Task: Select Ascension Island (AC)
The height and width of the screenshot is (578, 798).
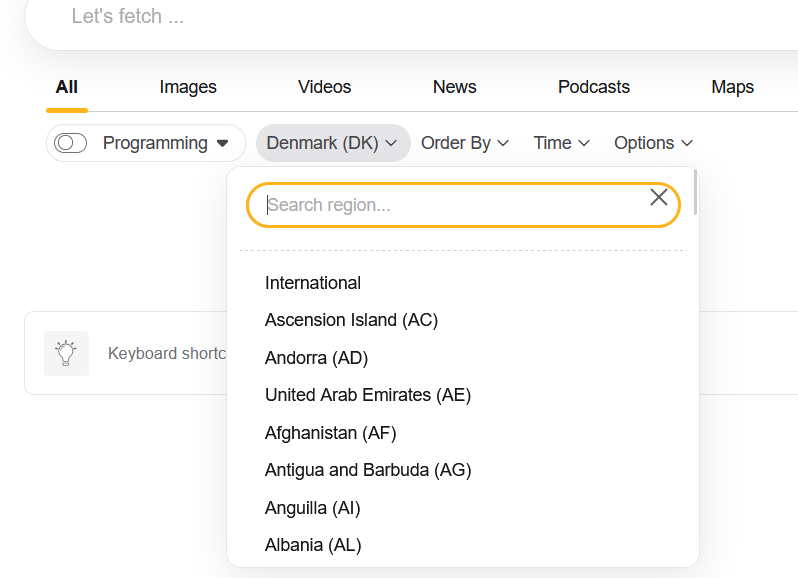Action: tap(351, 320)
